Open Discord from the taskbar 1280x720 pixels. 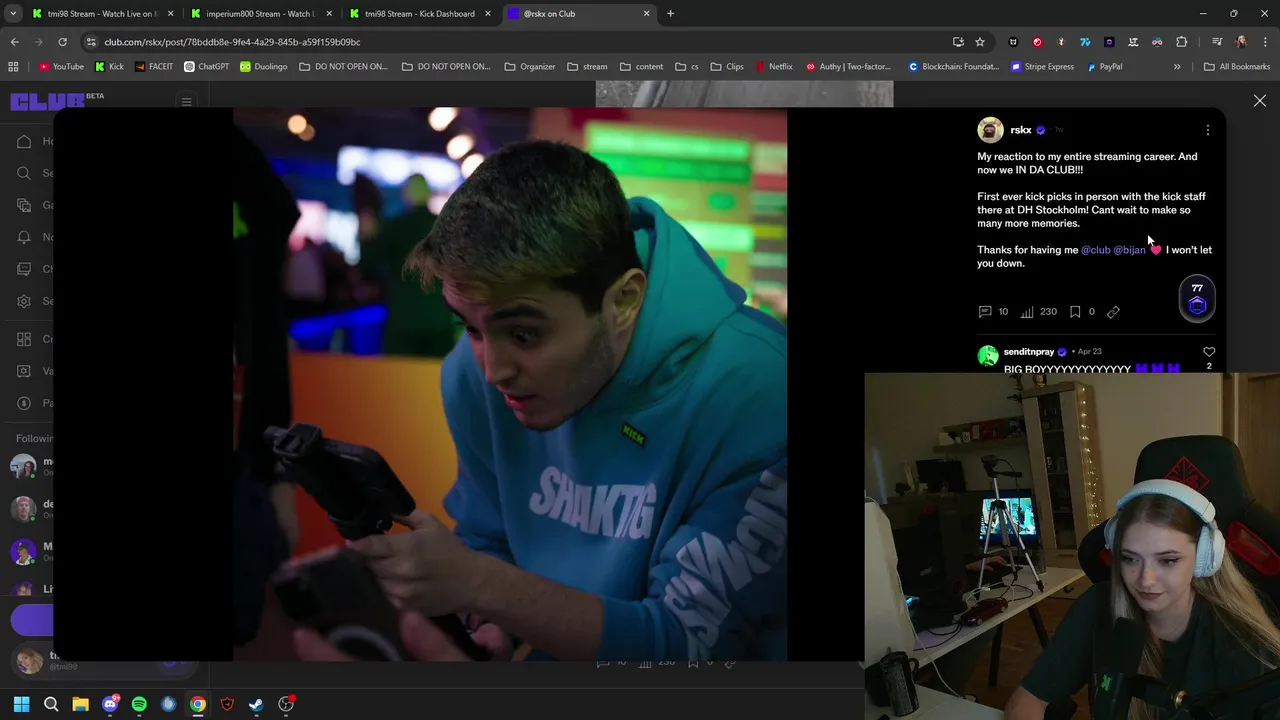(110, 704)
